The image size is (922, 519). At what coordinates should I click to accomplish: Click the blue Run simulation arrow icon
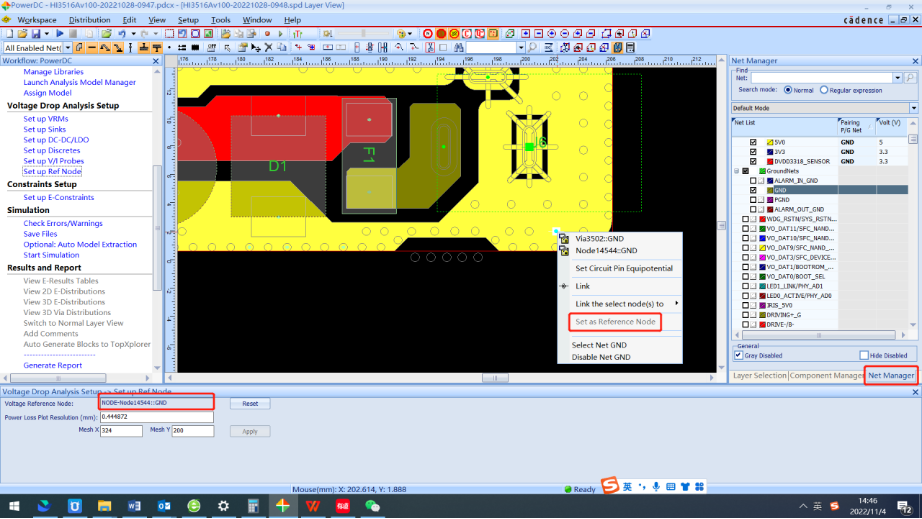point(60,34)
